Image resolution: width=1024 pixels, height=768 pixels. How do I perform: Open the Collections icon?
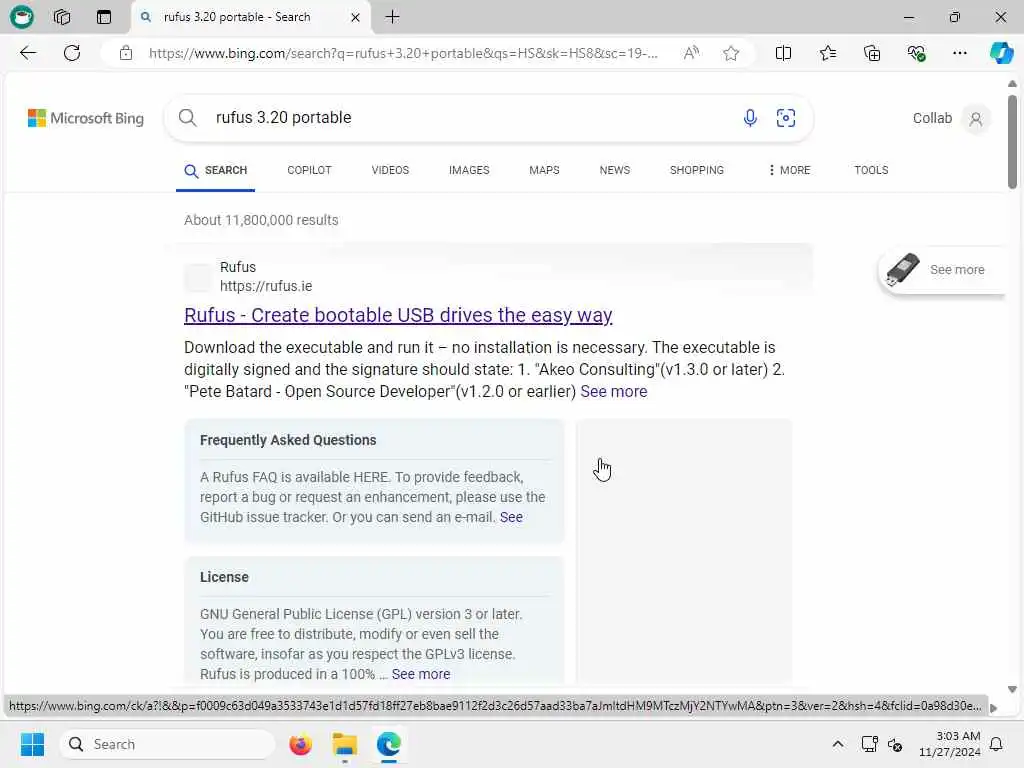[872, 53]
